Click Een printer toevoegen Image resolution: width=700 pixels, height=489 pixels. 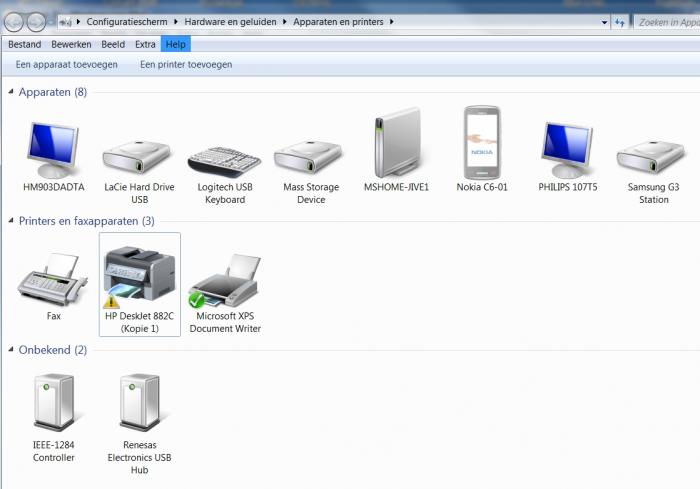click(186, 64)
